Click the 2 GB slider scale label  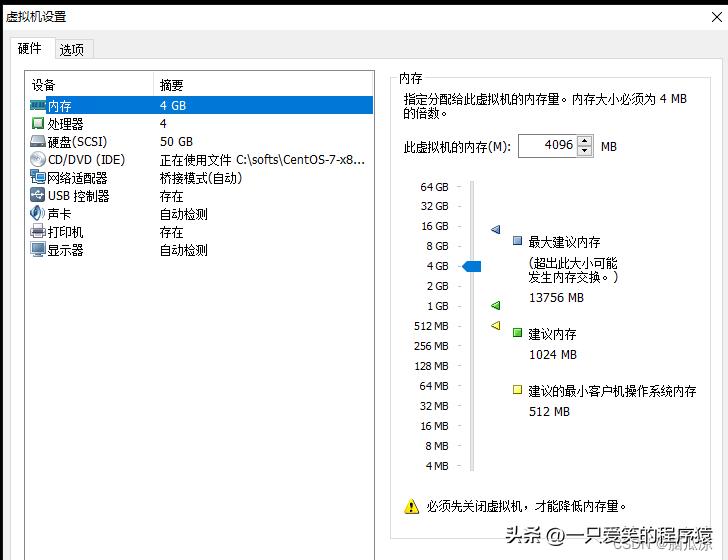coord(437,286)
